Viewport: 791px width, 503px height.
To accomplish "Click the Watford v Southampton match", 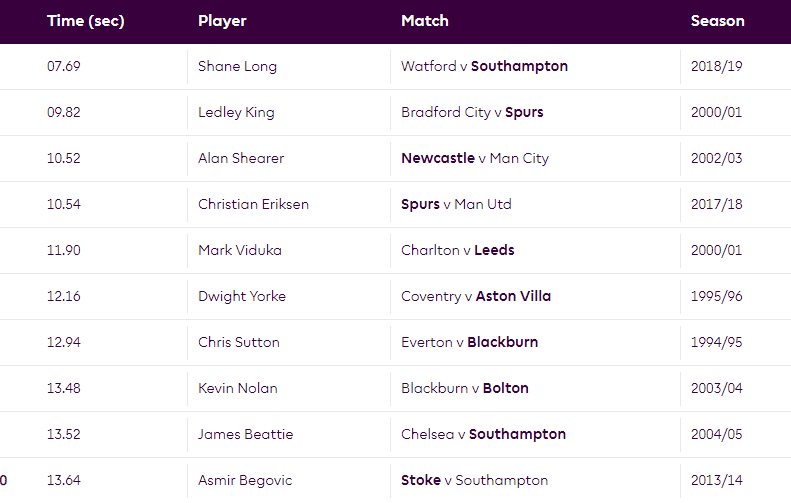I will coord(484,66).
